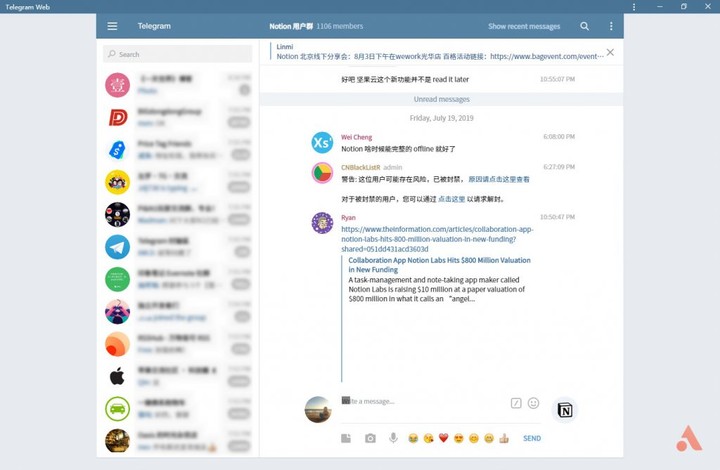
Task: Open the 原因请点击这里查看 link
Action: pyautogui.click(x=499, y=179)
